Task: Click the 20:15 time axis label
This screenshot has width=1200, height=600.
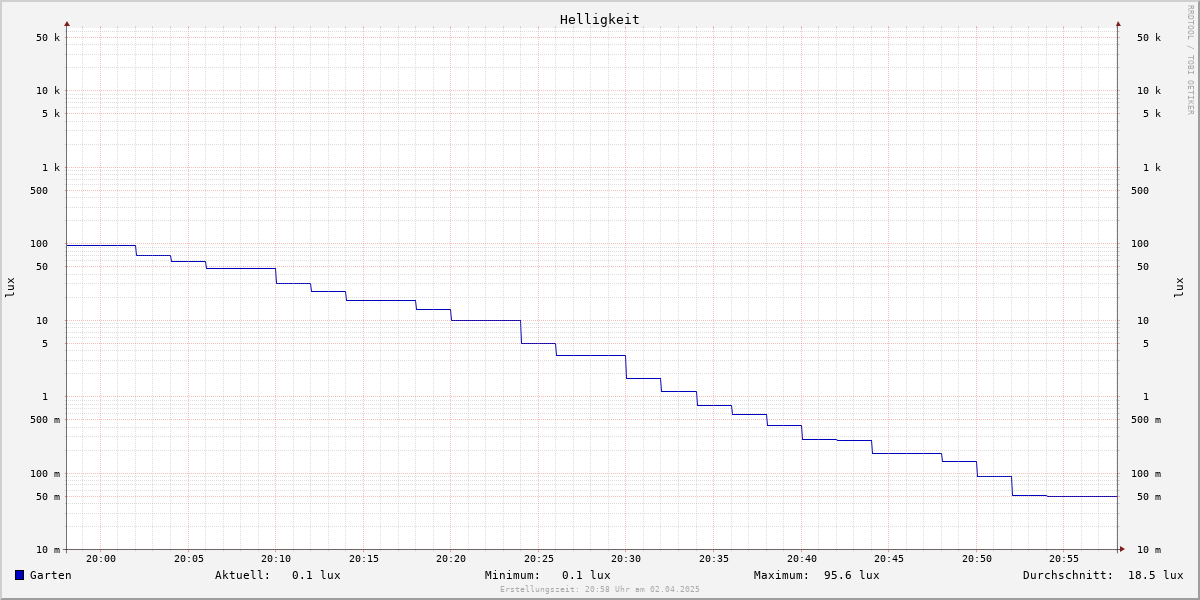Action: 364,559
